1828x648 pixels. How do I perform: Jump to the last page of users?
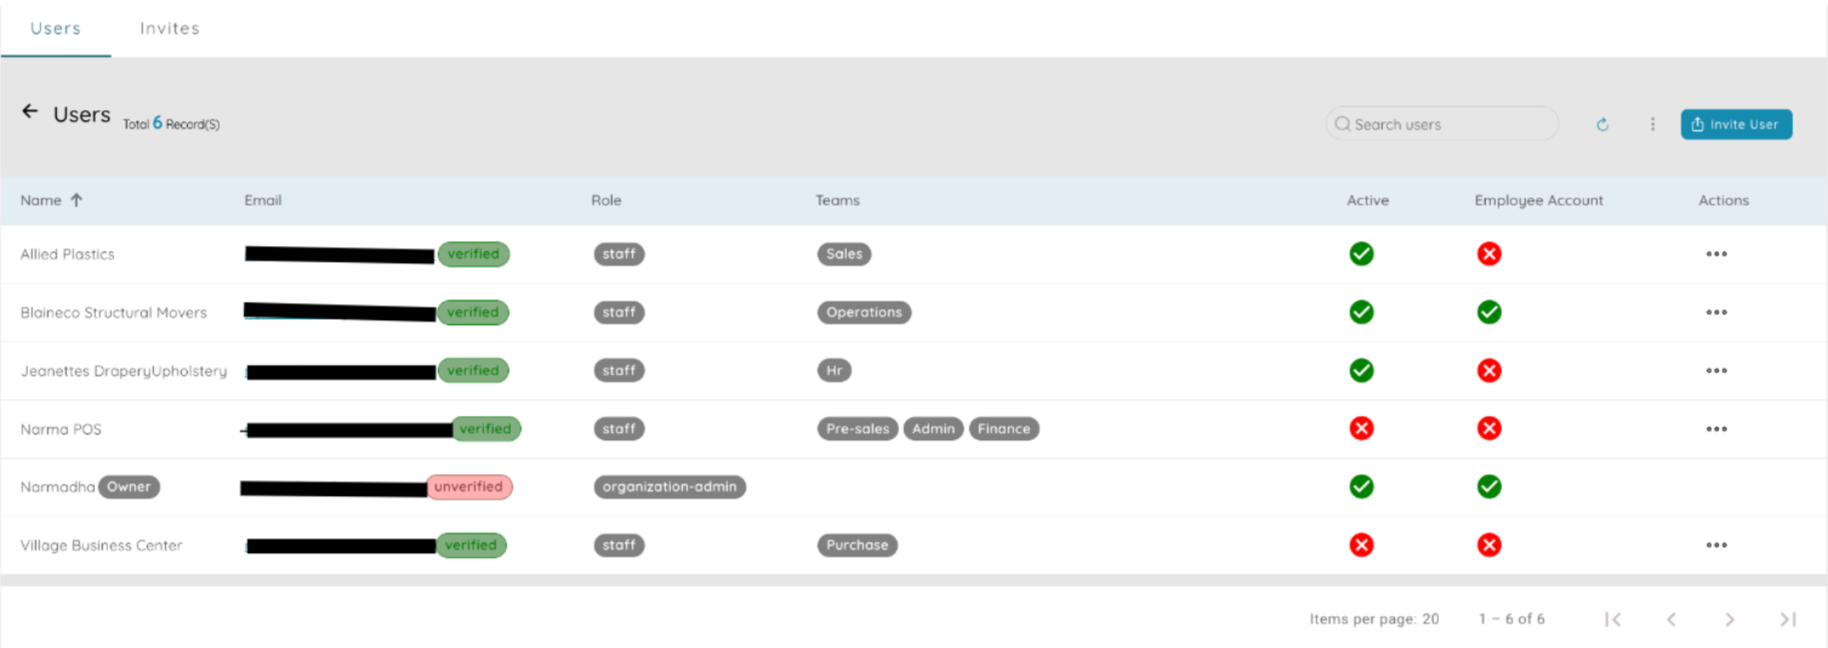1788,619
